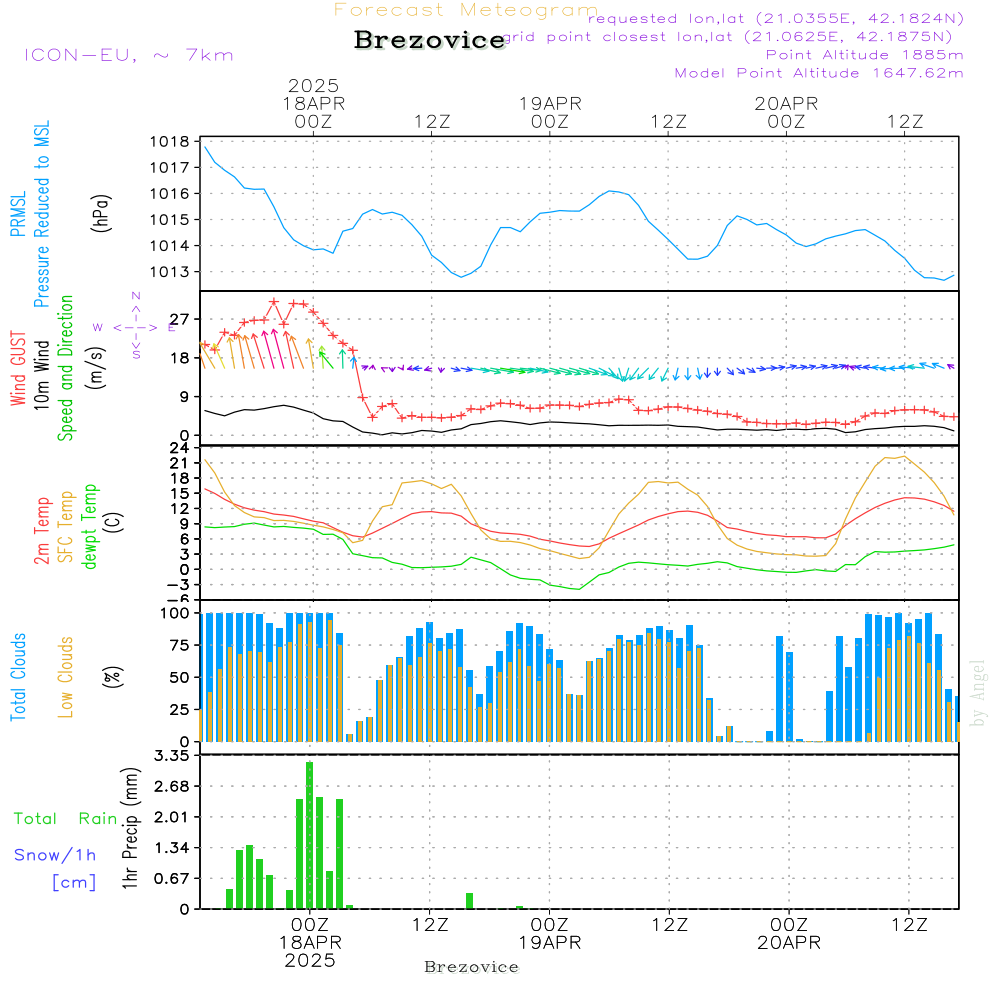Click the green 'dewpt Temp' label
The width and height of the screenshot is (1000, 1000).
(x=89, y=526)
